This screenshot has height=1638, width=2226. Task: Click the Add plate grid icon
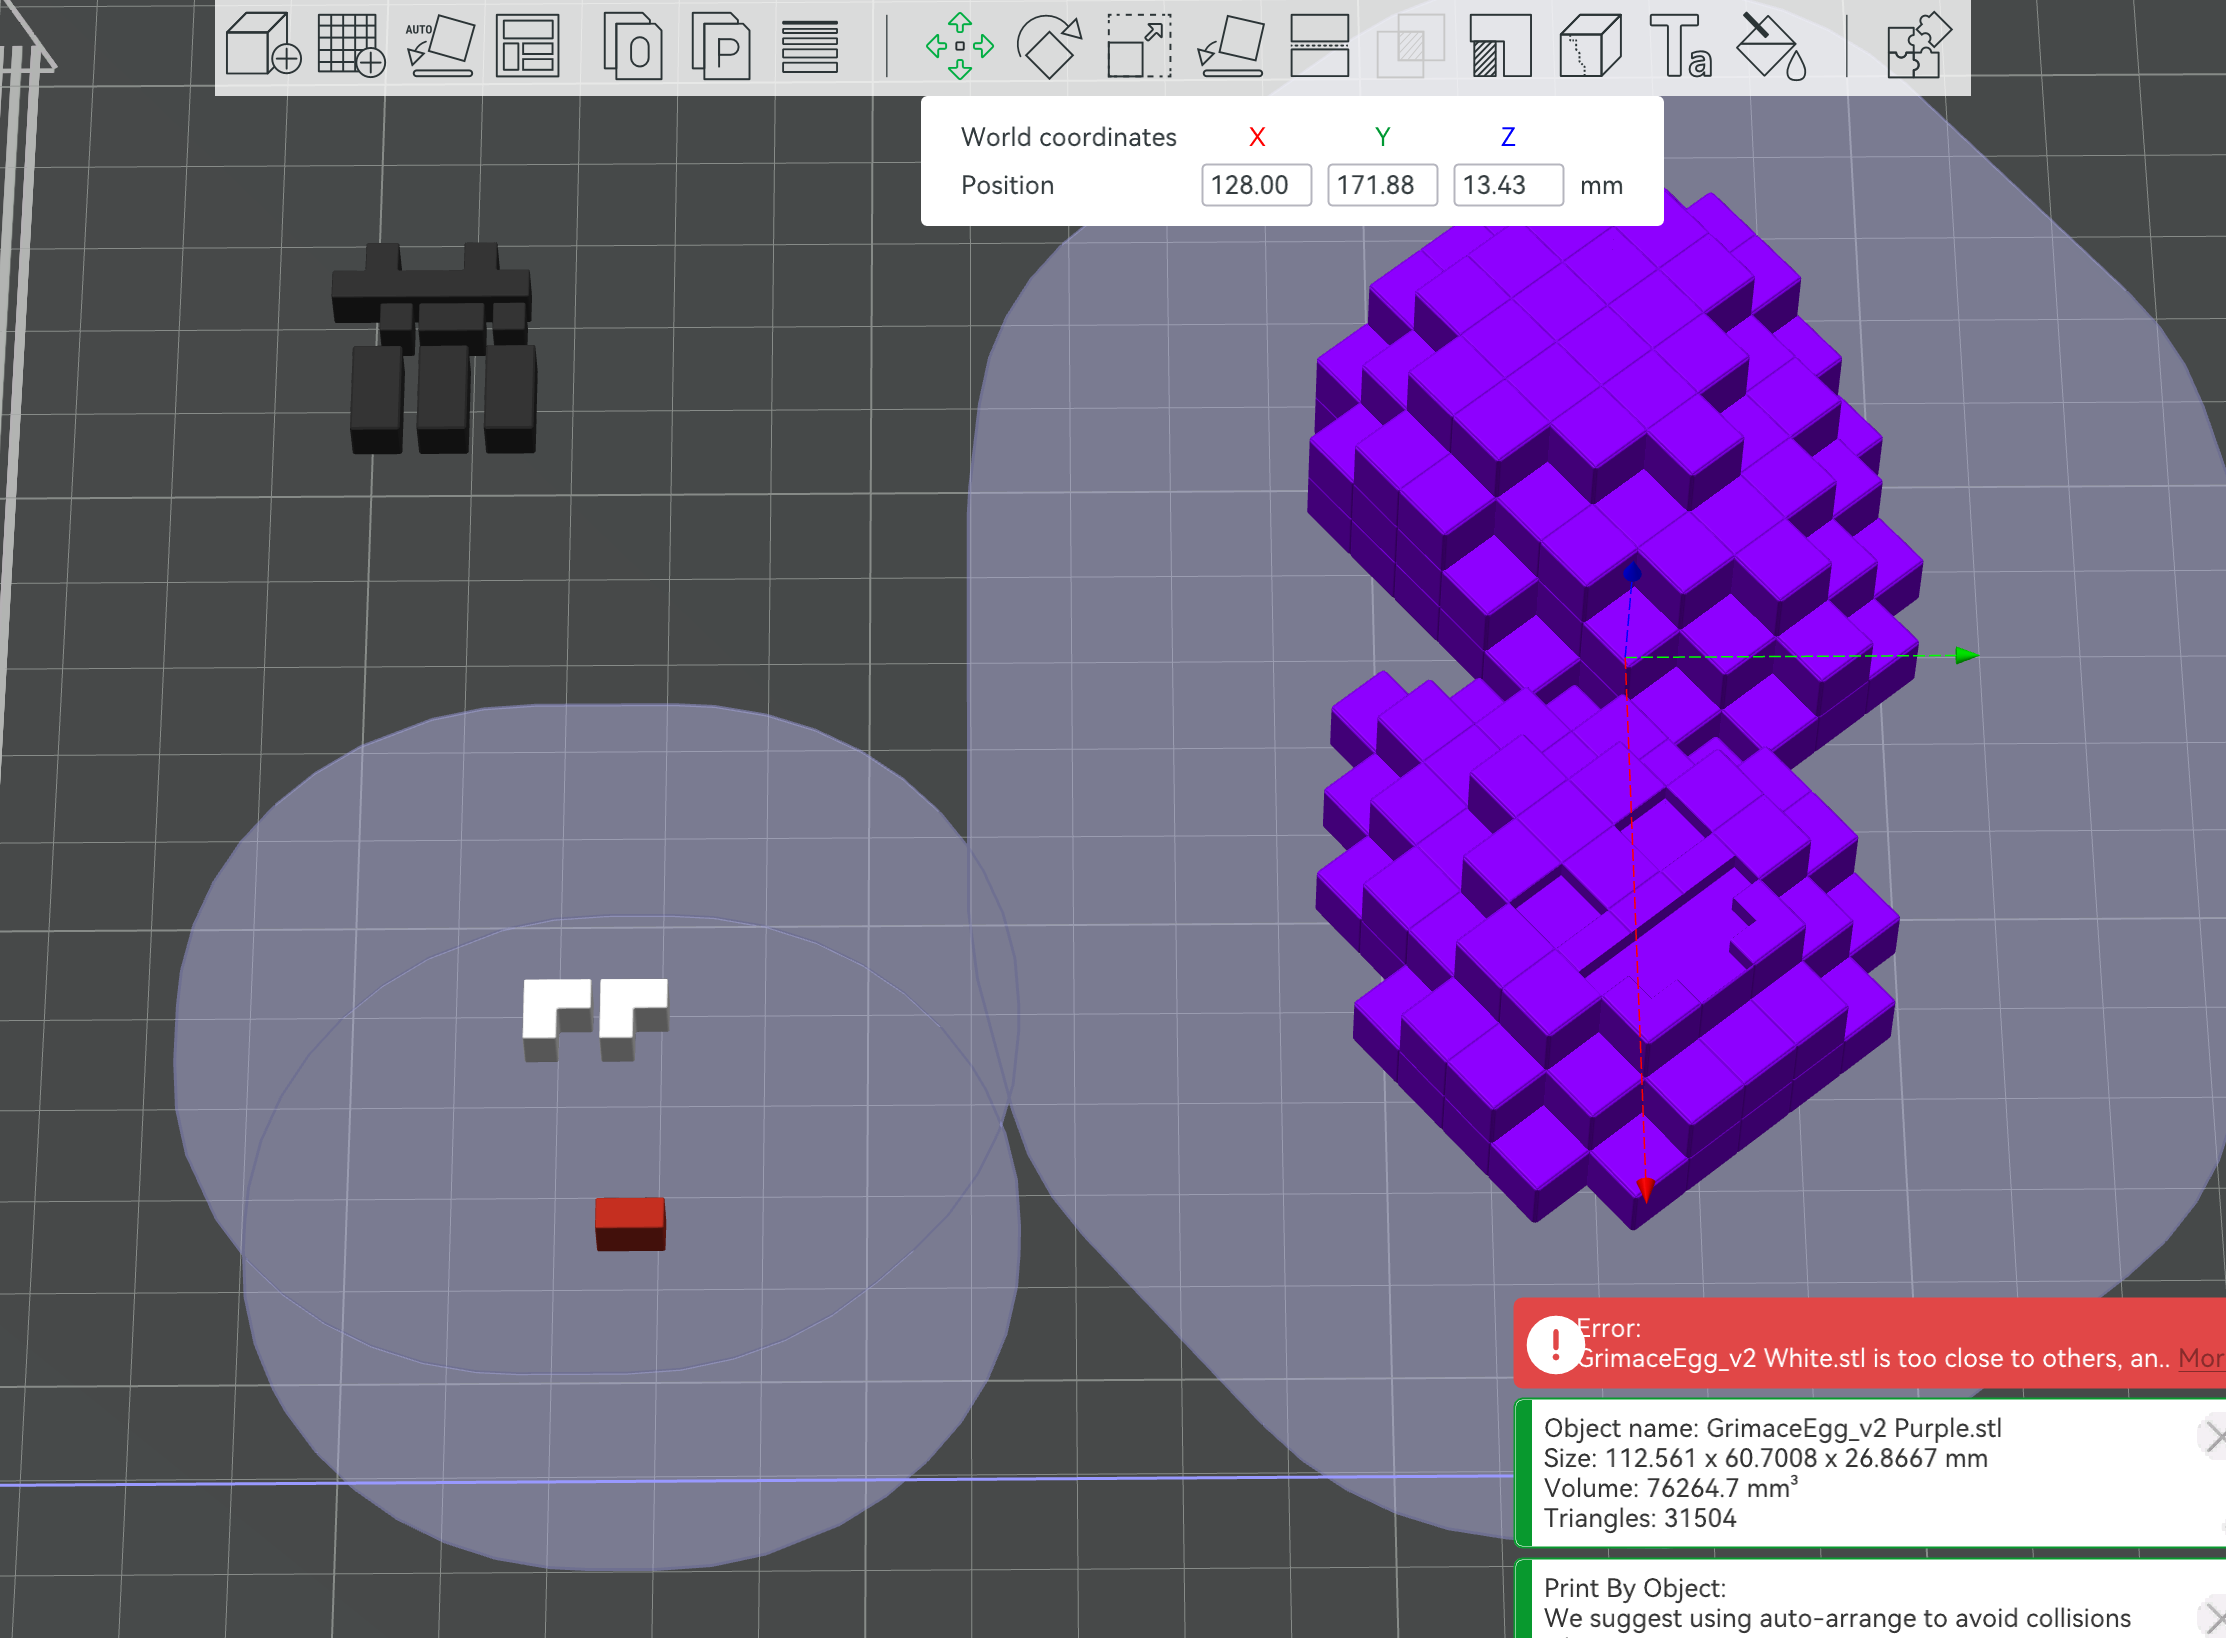[351, 45]
